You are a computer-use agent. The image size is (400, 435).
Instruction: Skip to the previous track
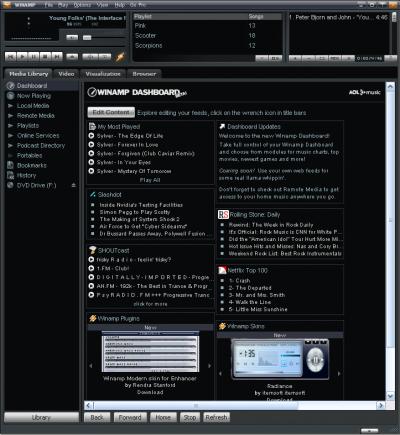pos(10,57)
